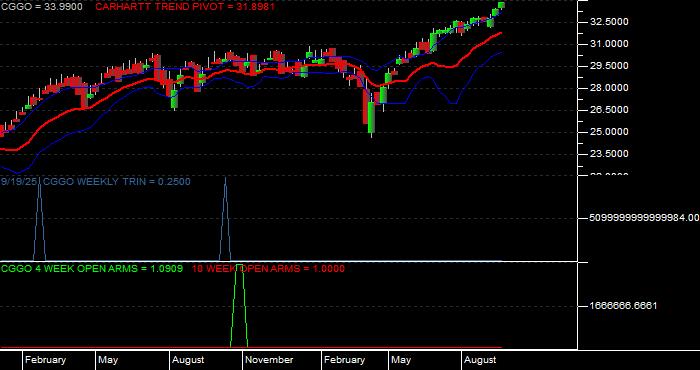Viewport: 700px width, 370px height.
Task: Click the 29.5000 price axis value
Action: [609, 66]
